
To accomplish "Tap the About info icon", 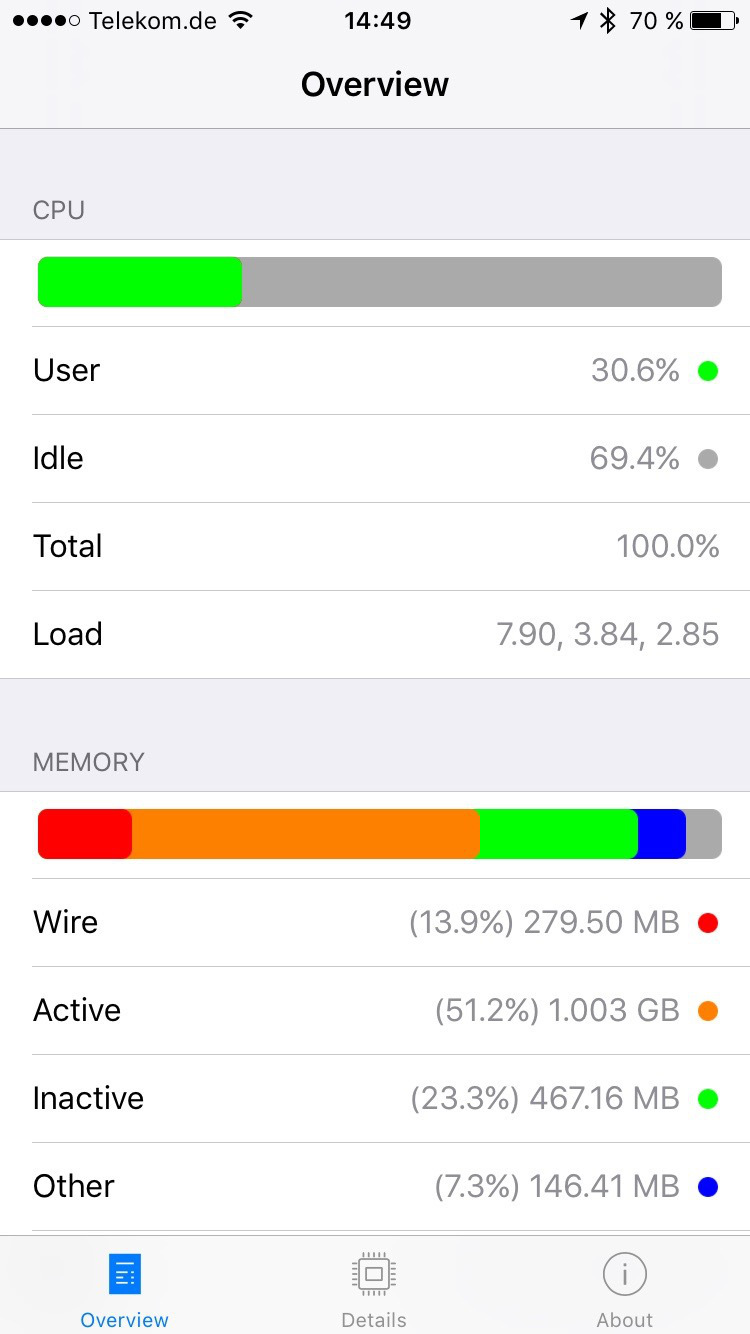I will click(x=624, y=1274).
